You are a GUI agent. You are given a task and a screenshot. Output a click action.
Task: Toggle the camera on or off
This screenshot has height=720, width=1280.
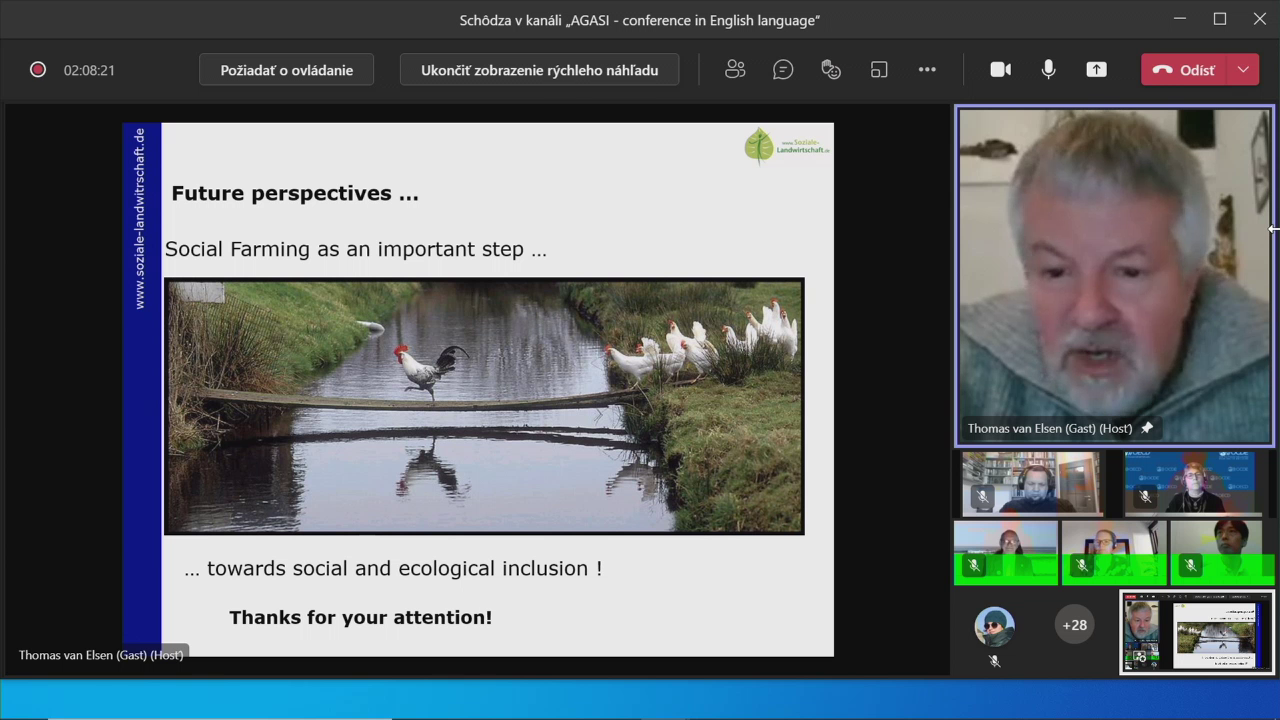pyautogui.click(x=1000, y=70)
